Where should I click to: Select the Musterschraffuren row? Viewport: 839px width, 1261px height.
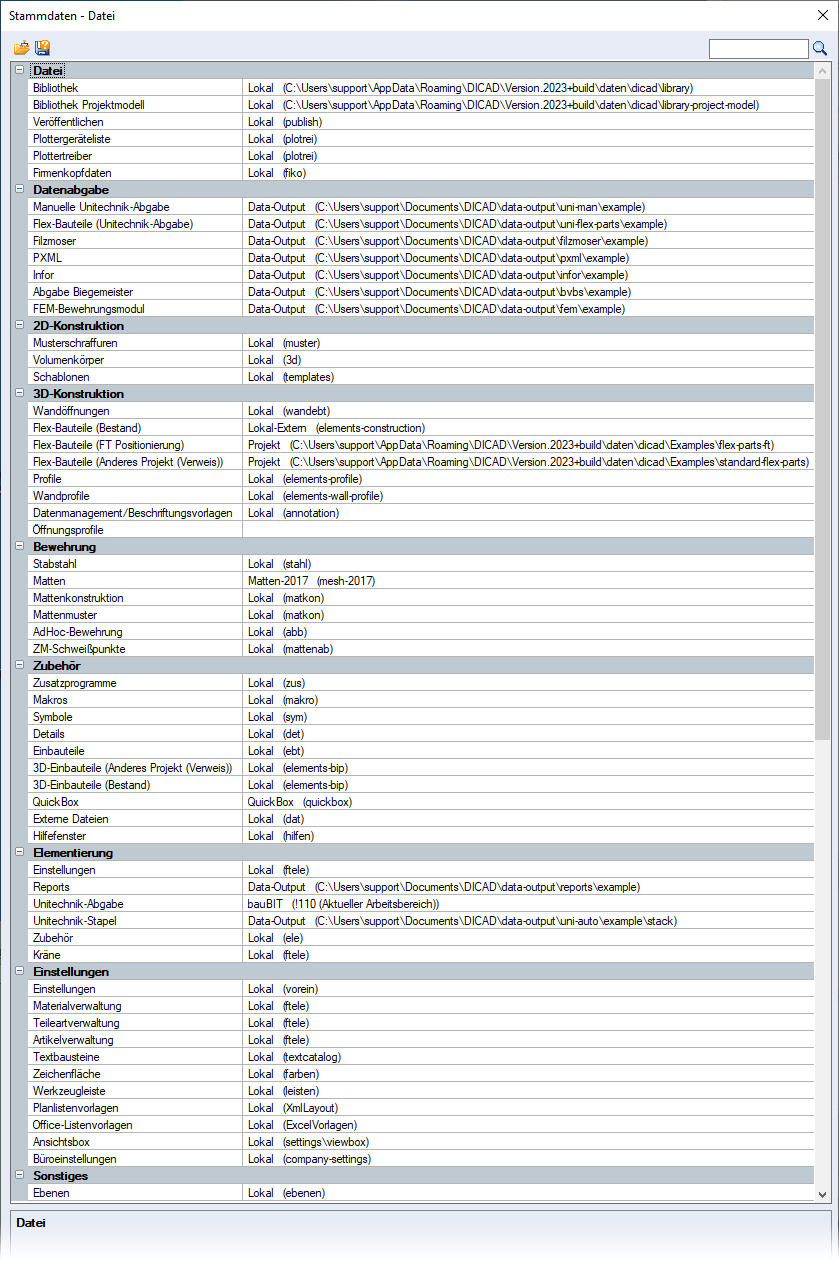421,343
